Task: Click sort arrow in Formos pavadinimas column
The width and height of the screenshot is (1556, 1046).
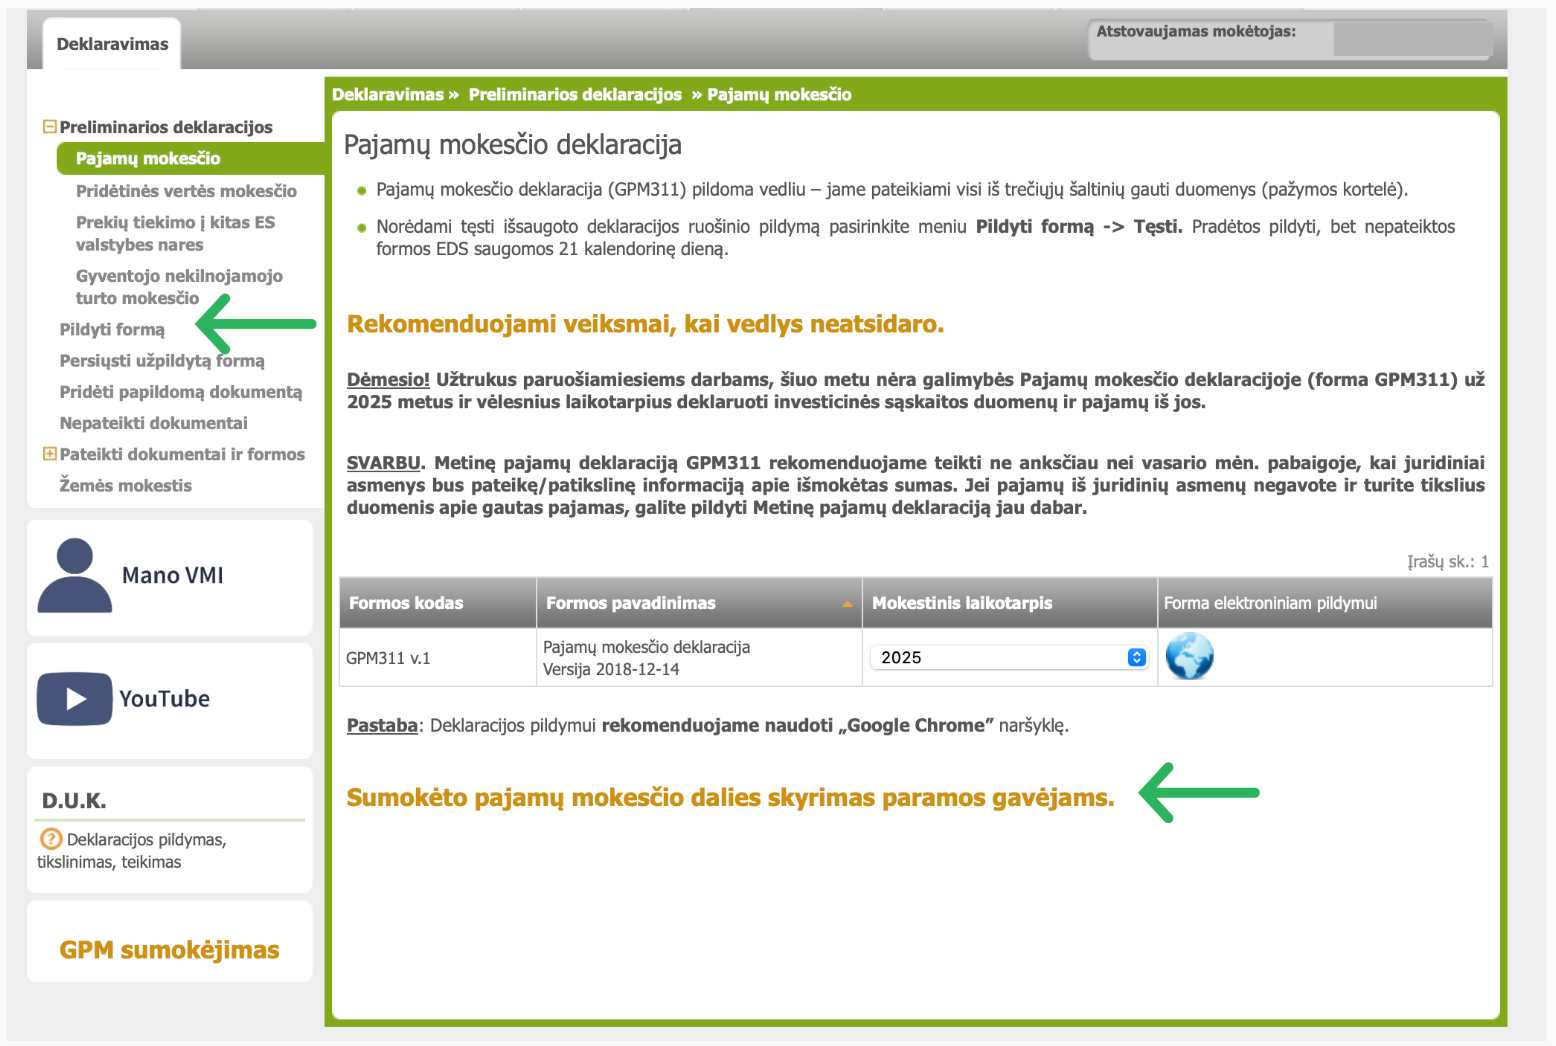Action: tap(847, 604)
